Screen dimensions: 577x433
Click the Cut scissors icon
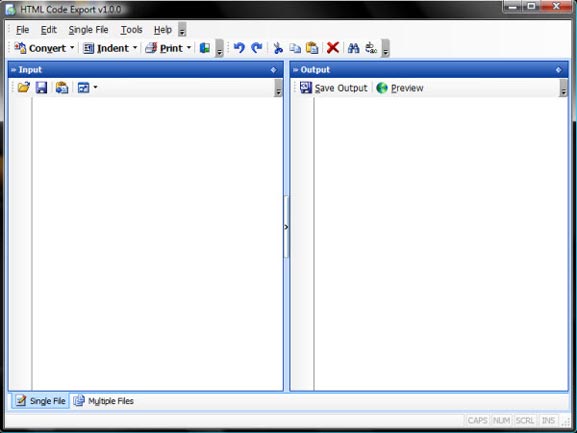pos(278,48)
